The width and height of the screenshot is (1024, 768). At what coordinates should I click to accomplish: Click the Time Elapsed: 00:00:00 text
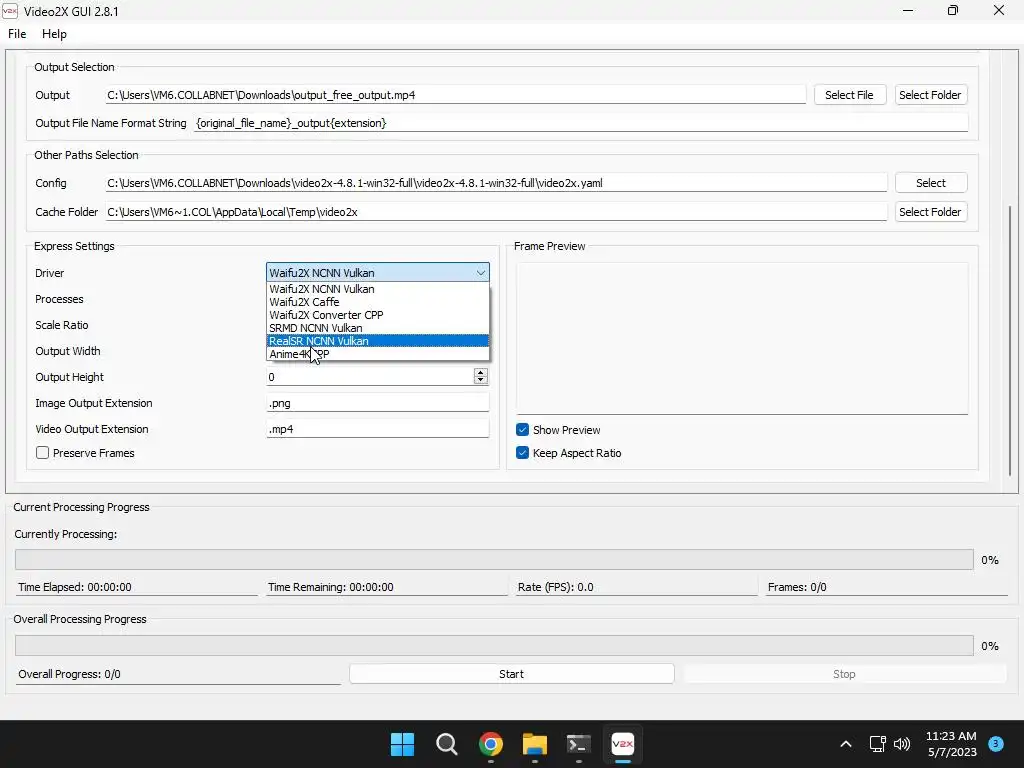pos(74,586)
